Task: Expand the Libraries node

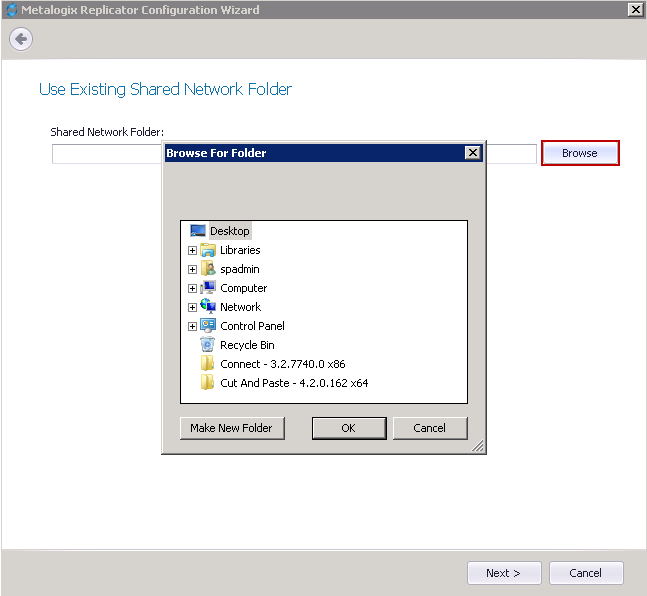Action: [x=192, y=251]
